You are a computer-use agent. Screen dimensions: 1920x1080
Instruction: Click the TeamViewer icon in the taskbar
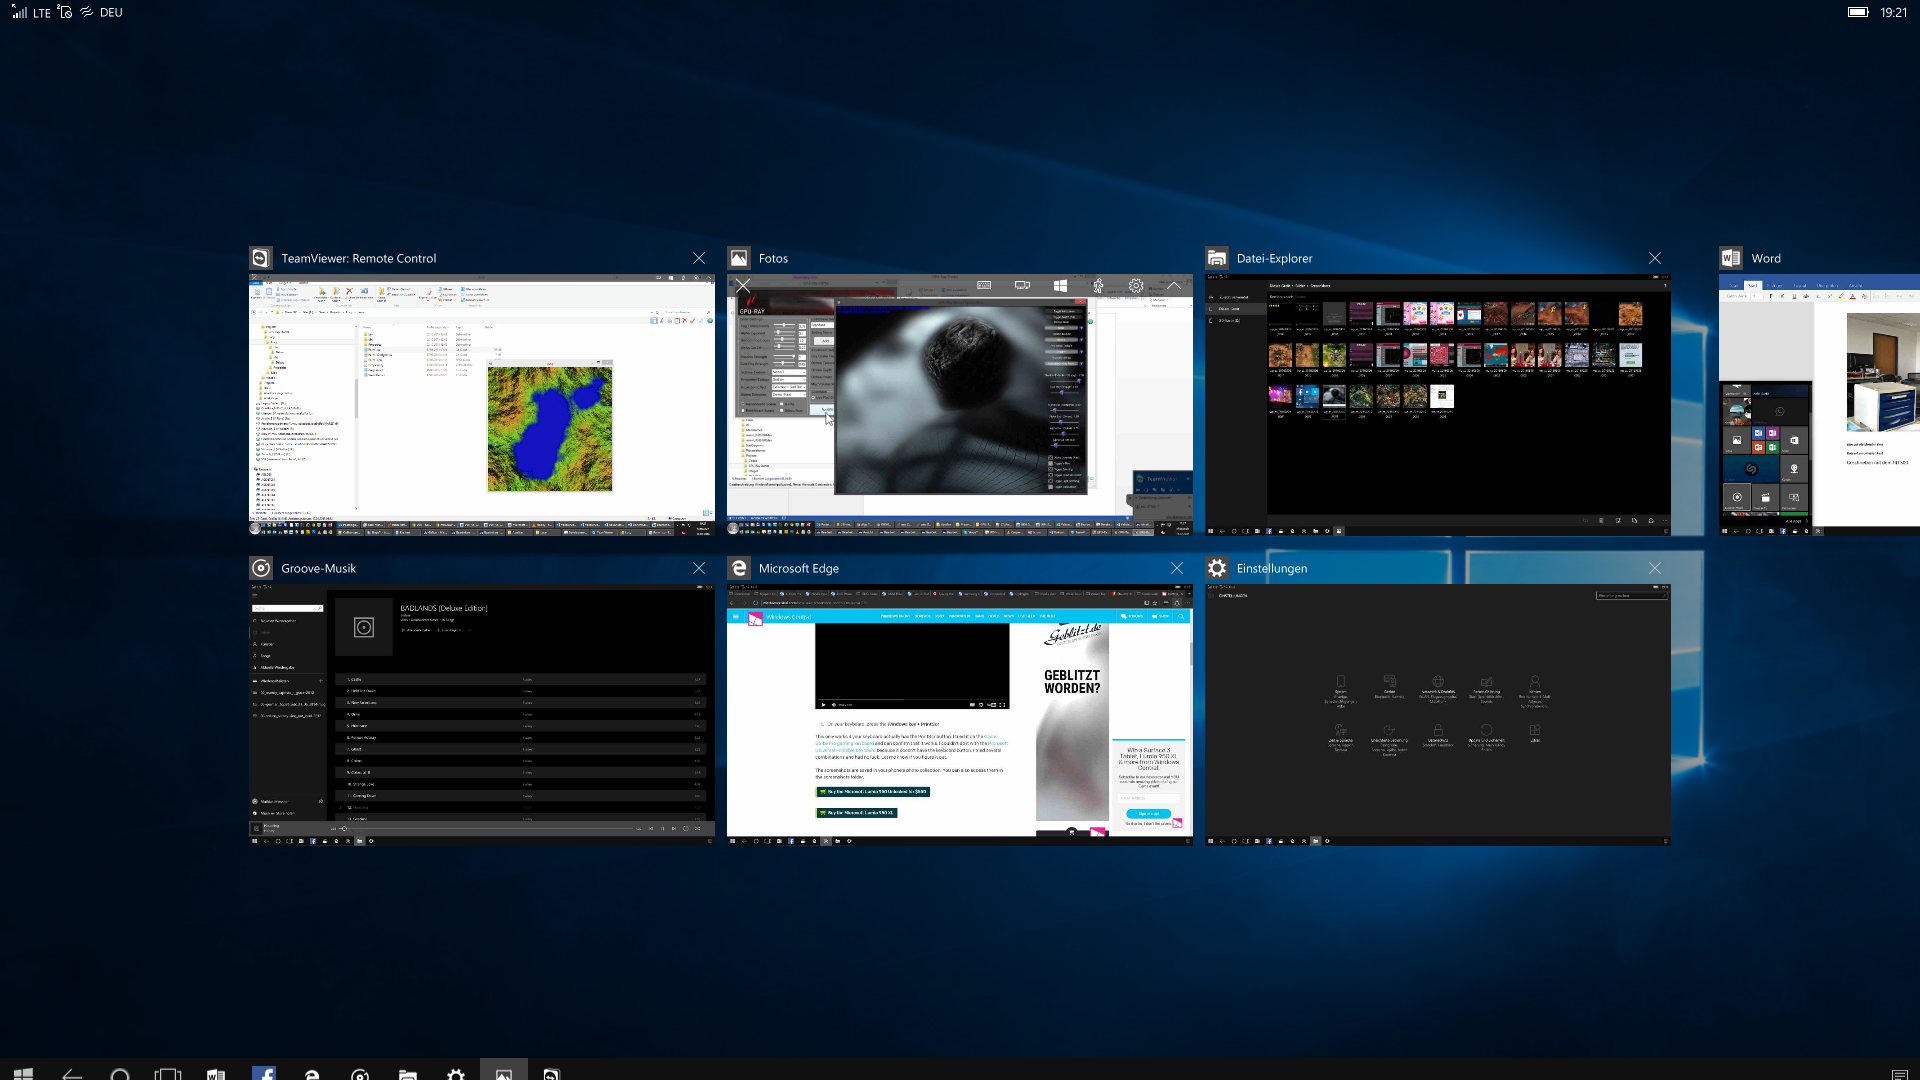552,1073
